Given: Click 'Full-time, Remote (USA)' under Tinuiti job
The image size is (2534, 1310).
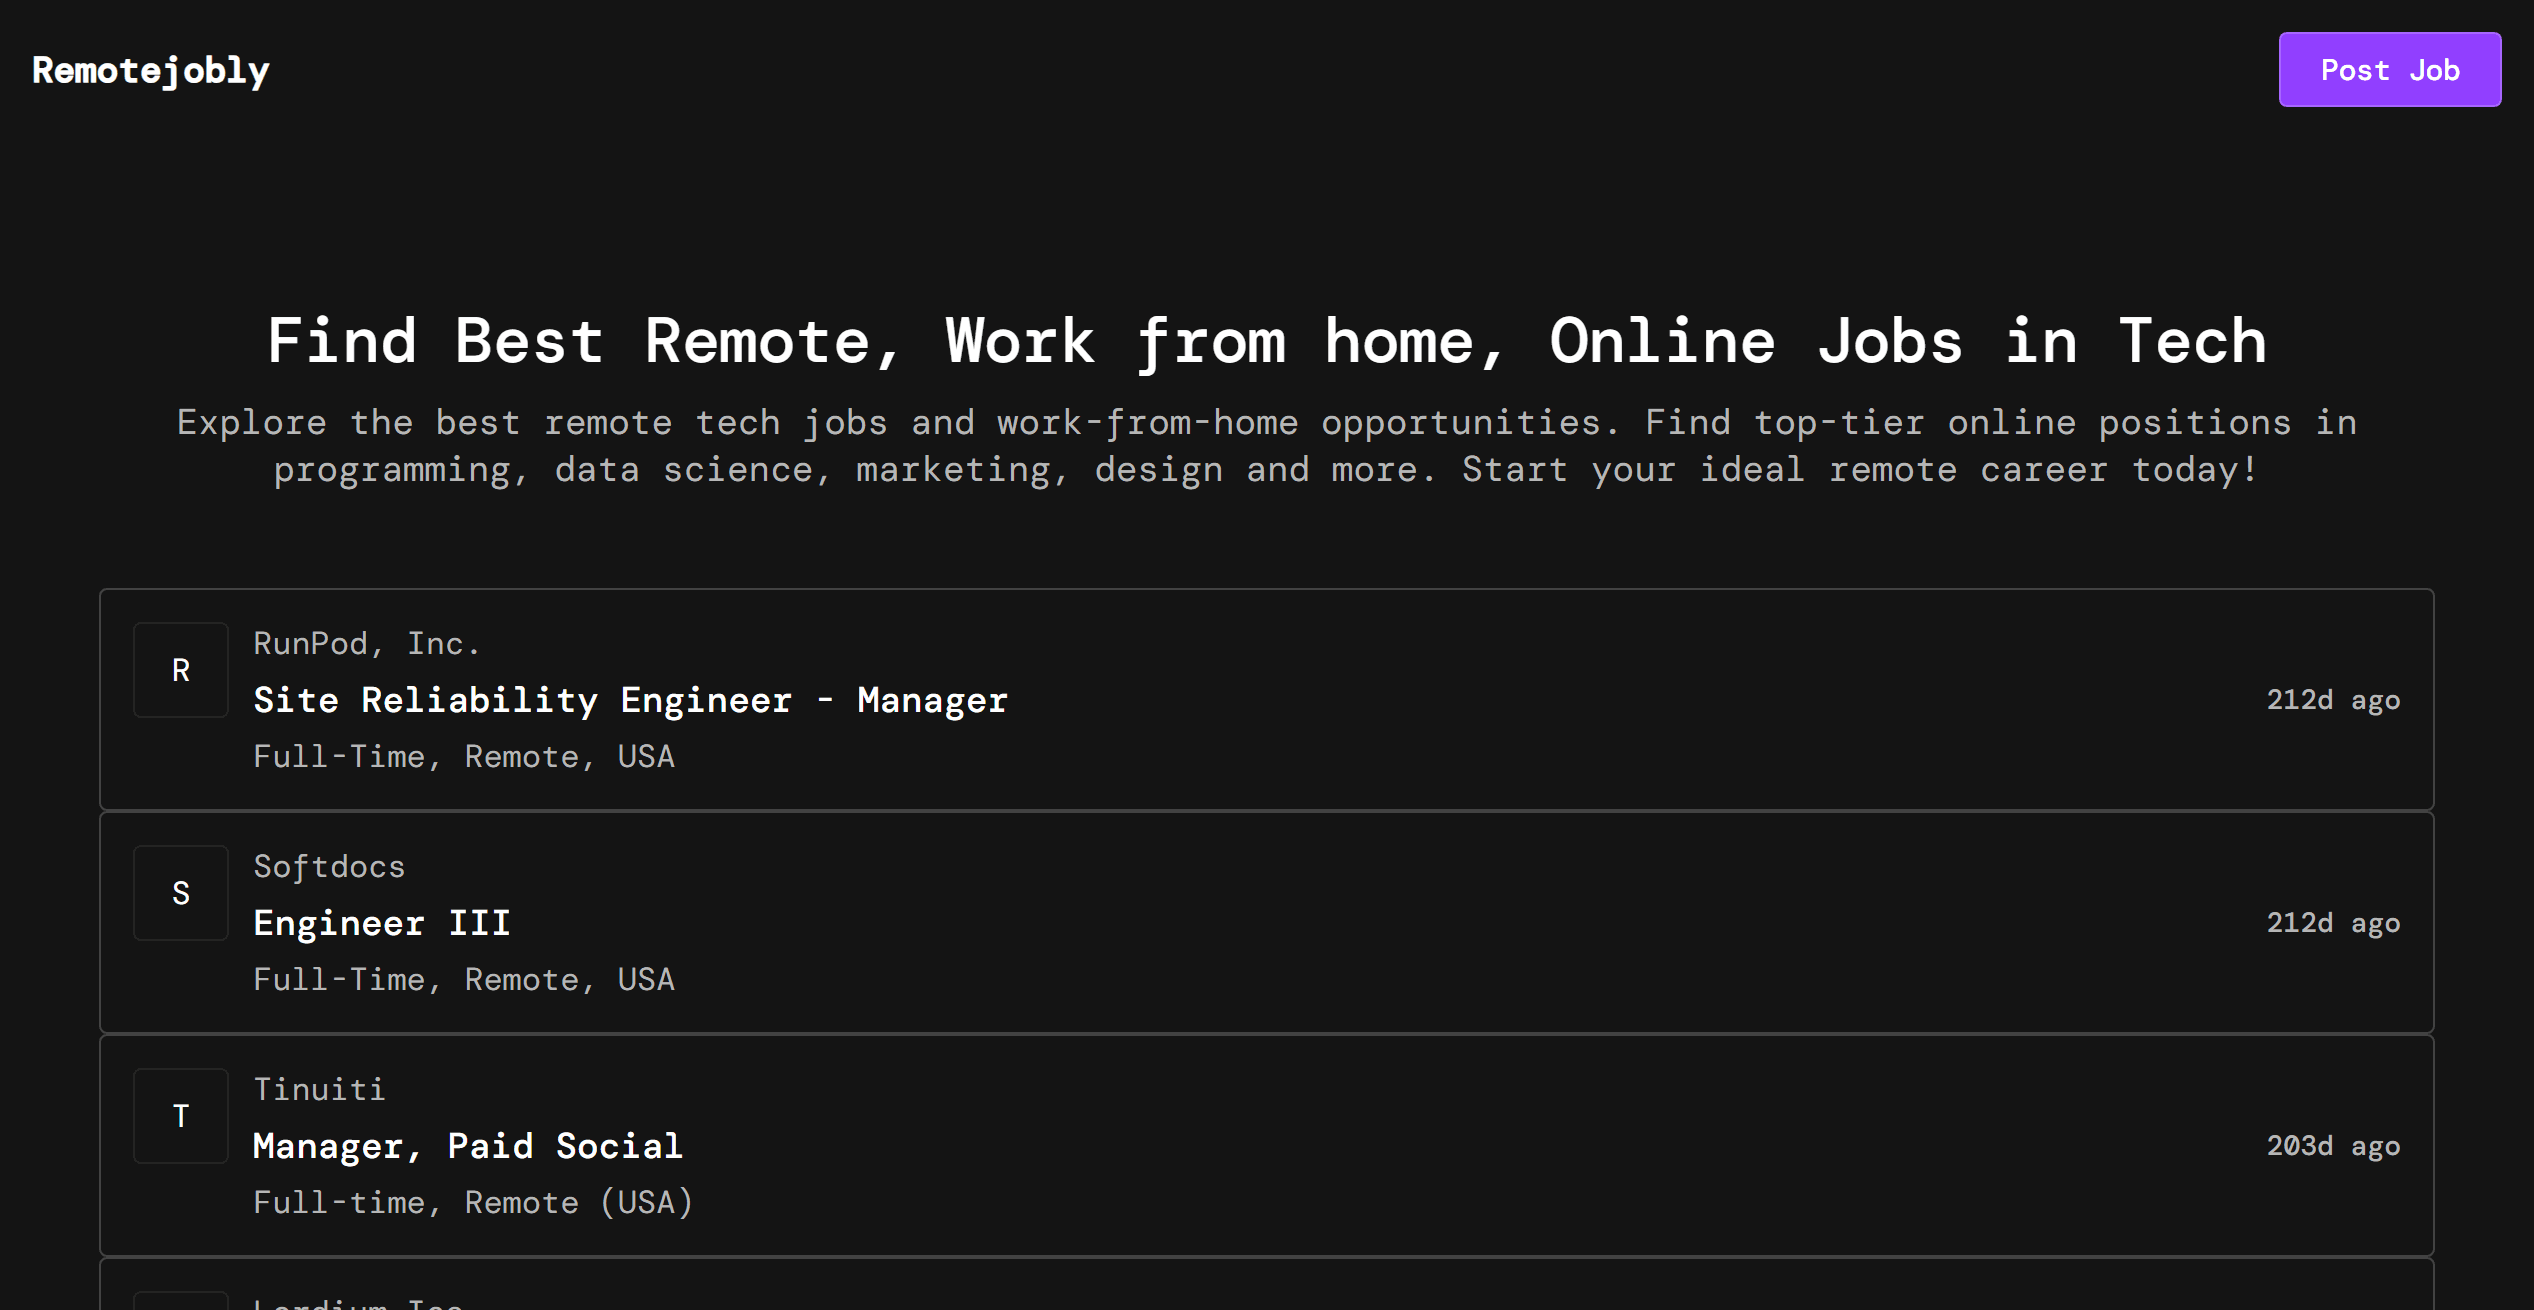Looking at the screenshot, I should [x=473, y=1203].
